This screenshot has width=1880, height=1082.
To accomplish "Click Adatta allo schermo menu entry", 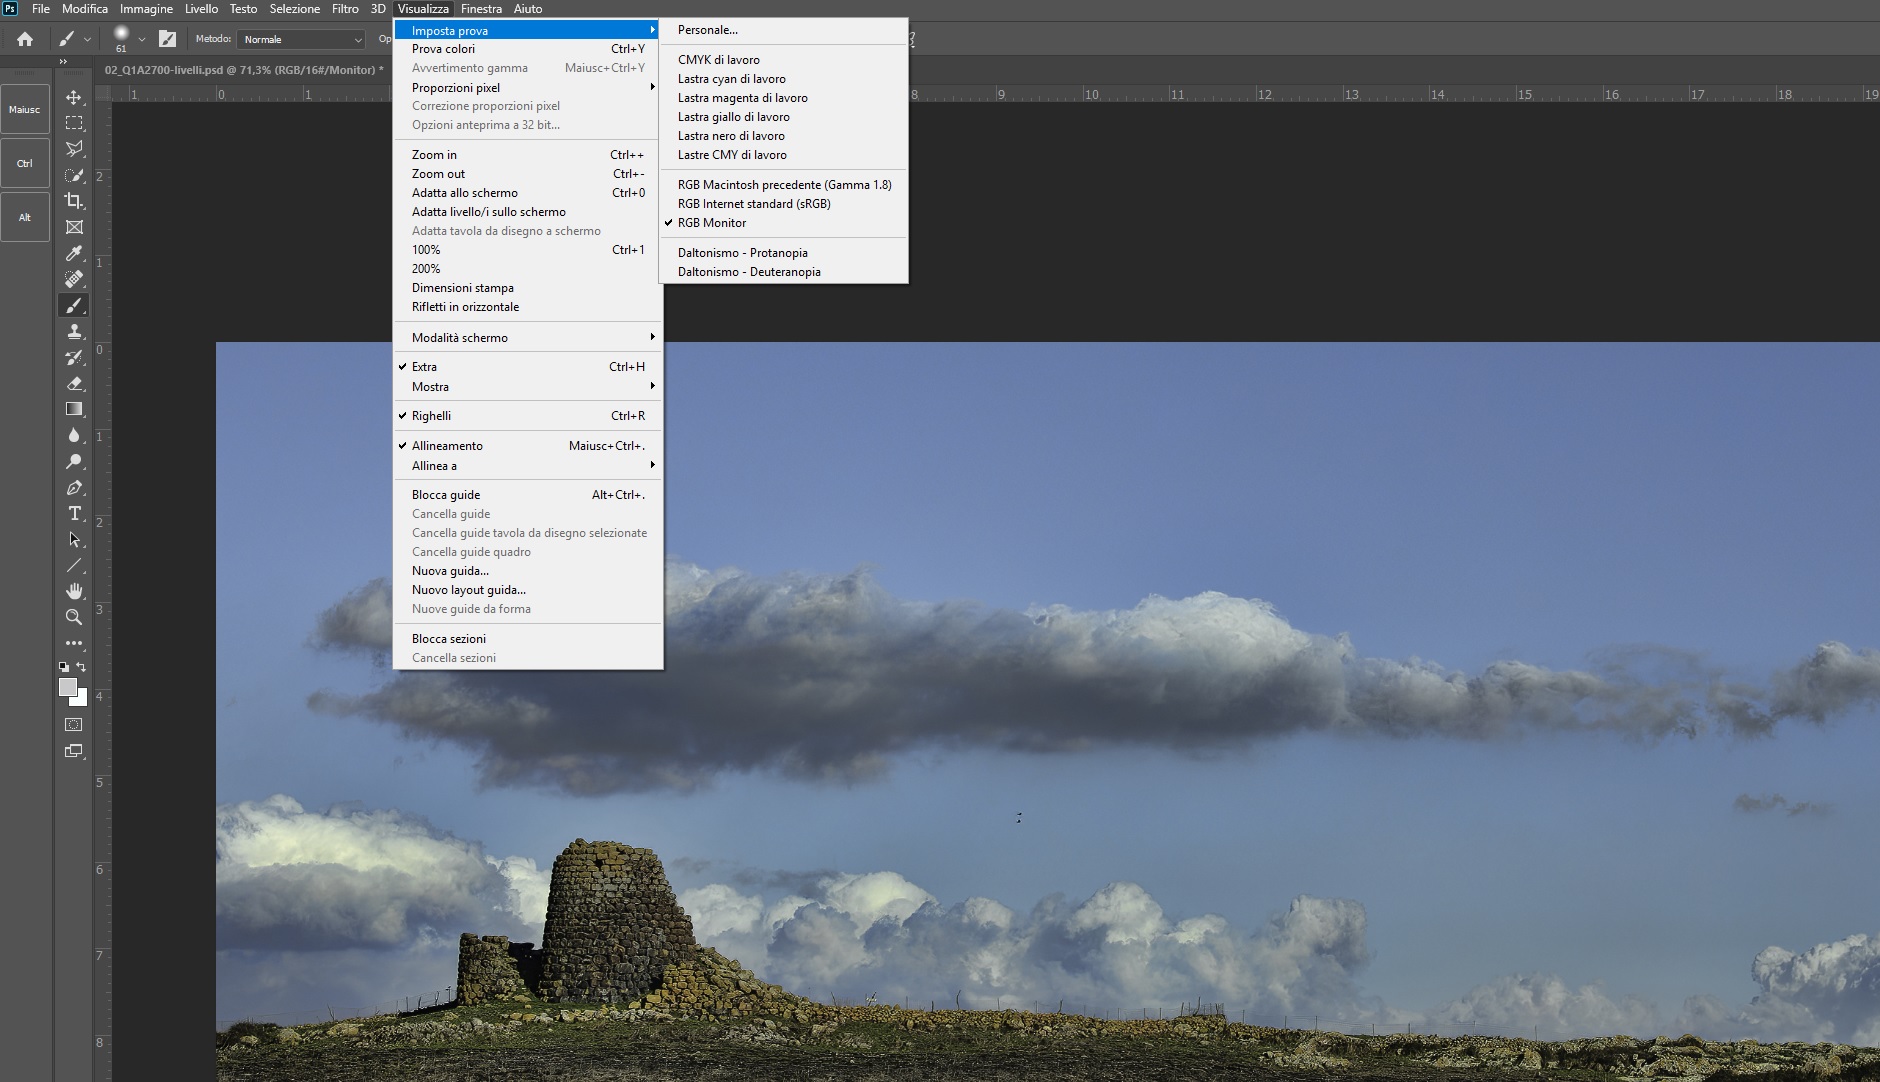I will click(465, 193).
